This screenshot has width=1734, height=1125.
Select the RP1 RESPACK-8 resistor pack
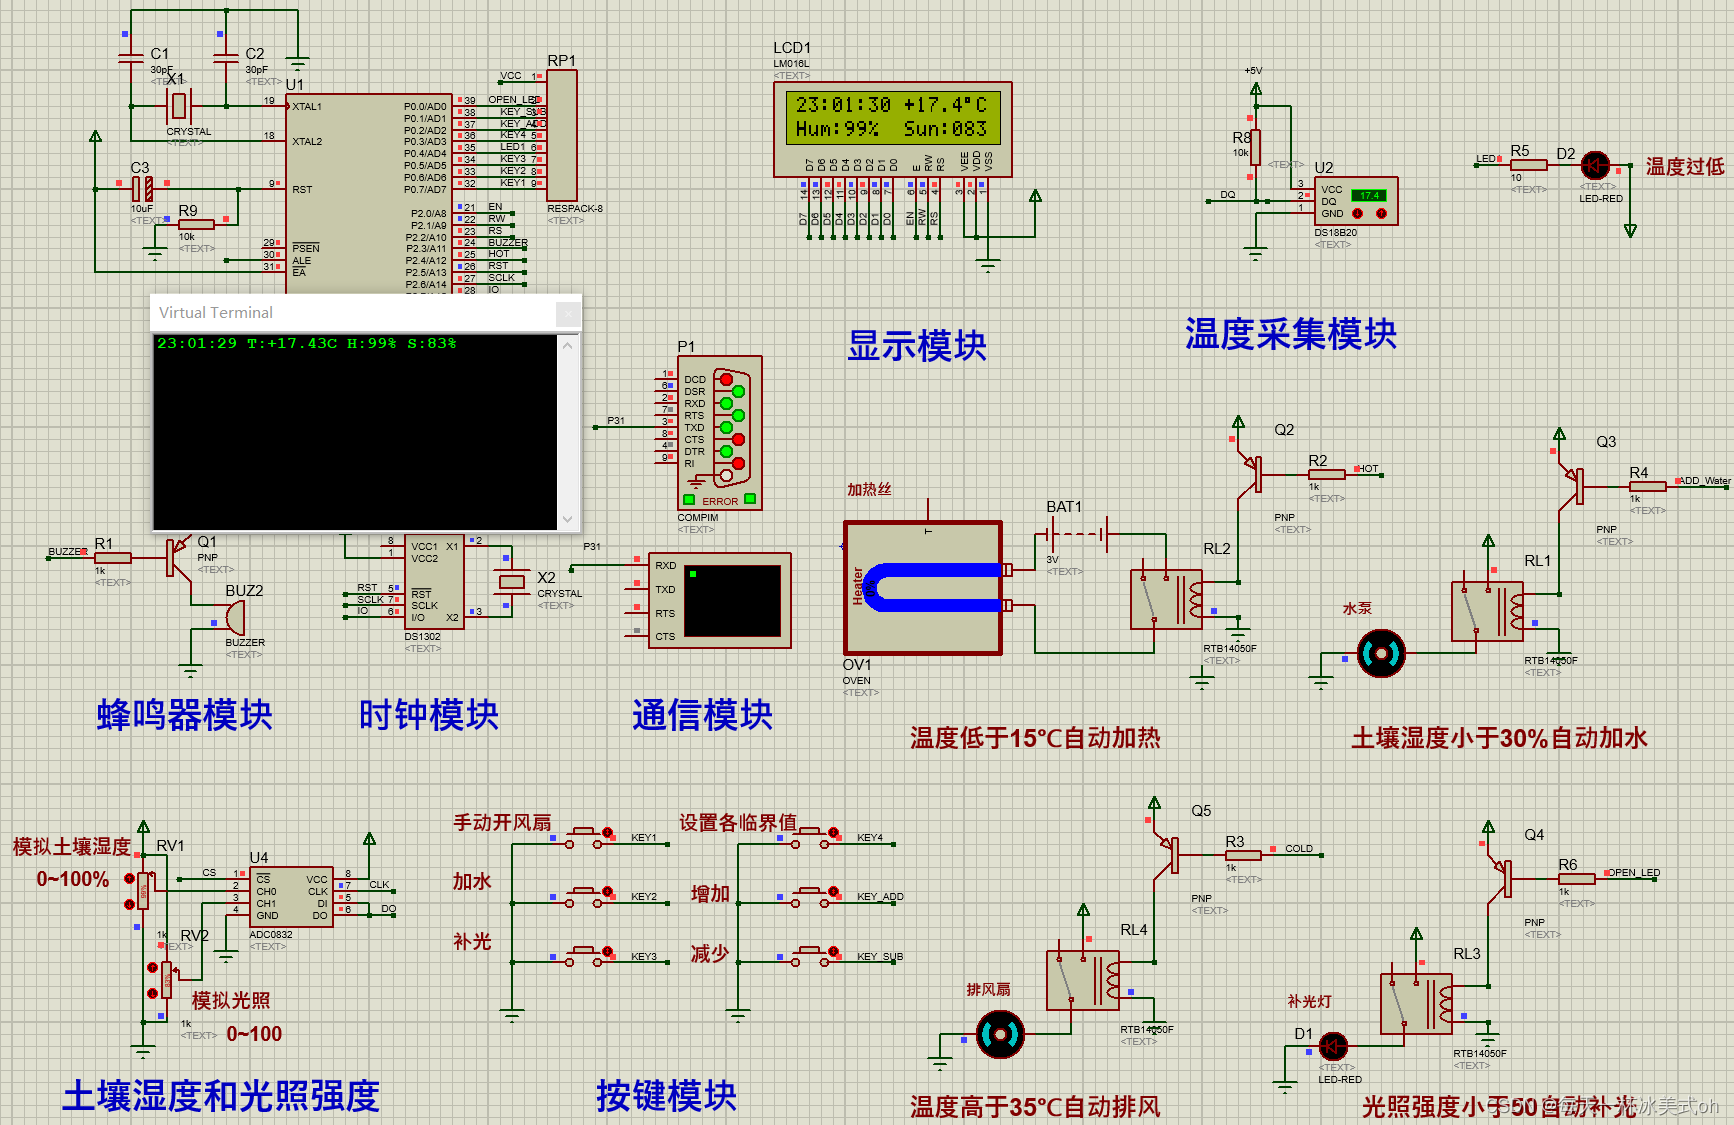click(562, 135)
